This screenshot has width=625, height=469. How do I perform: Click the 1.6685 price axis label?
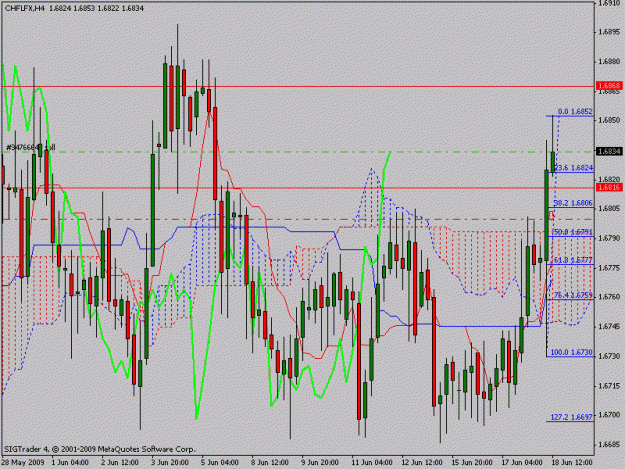pos(610,444)
